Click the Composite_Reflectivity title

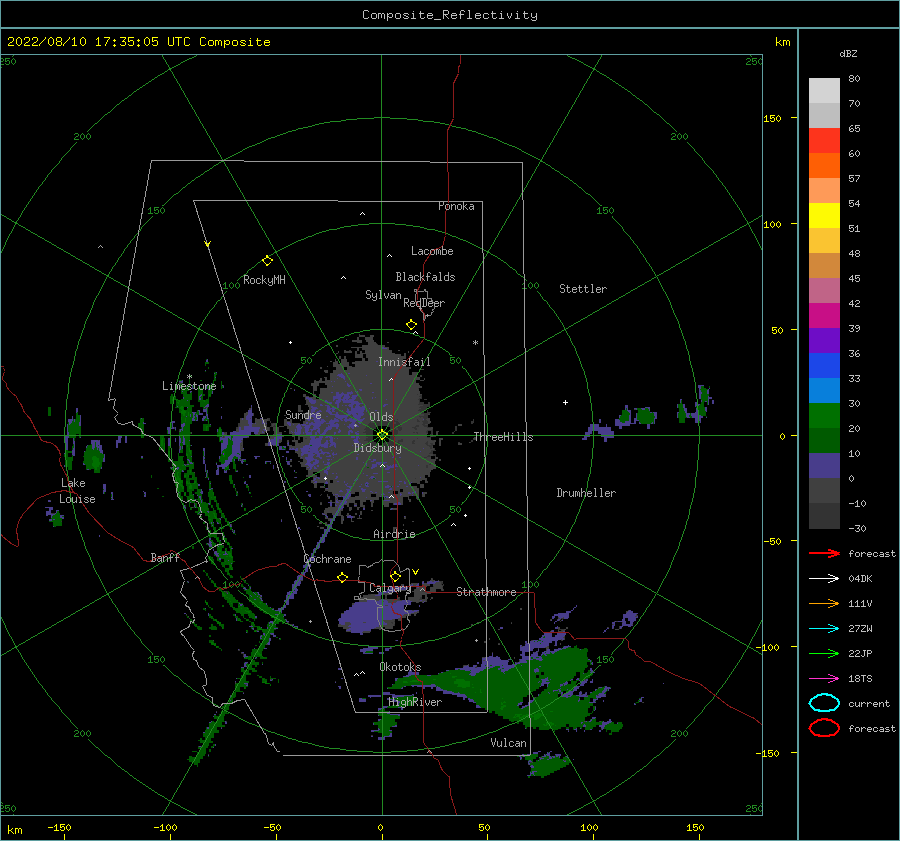[449, 15]
